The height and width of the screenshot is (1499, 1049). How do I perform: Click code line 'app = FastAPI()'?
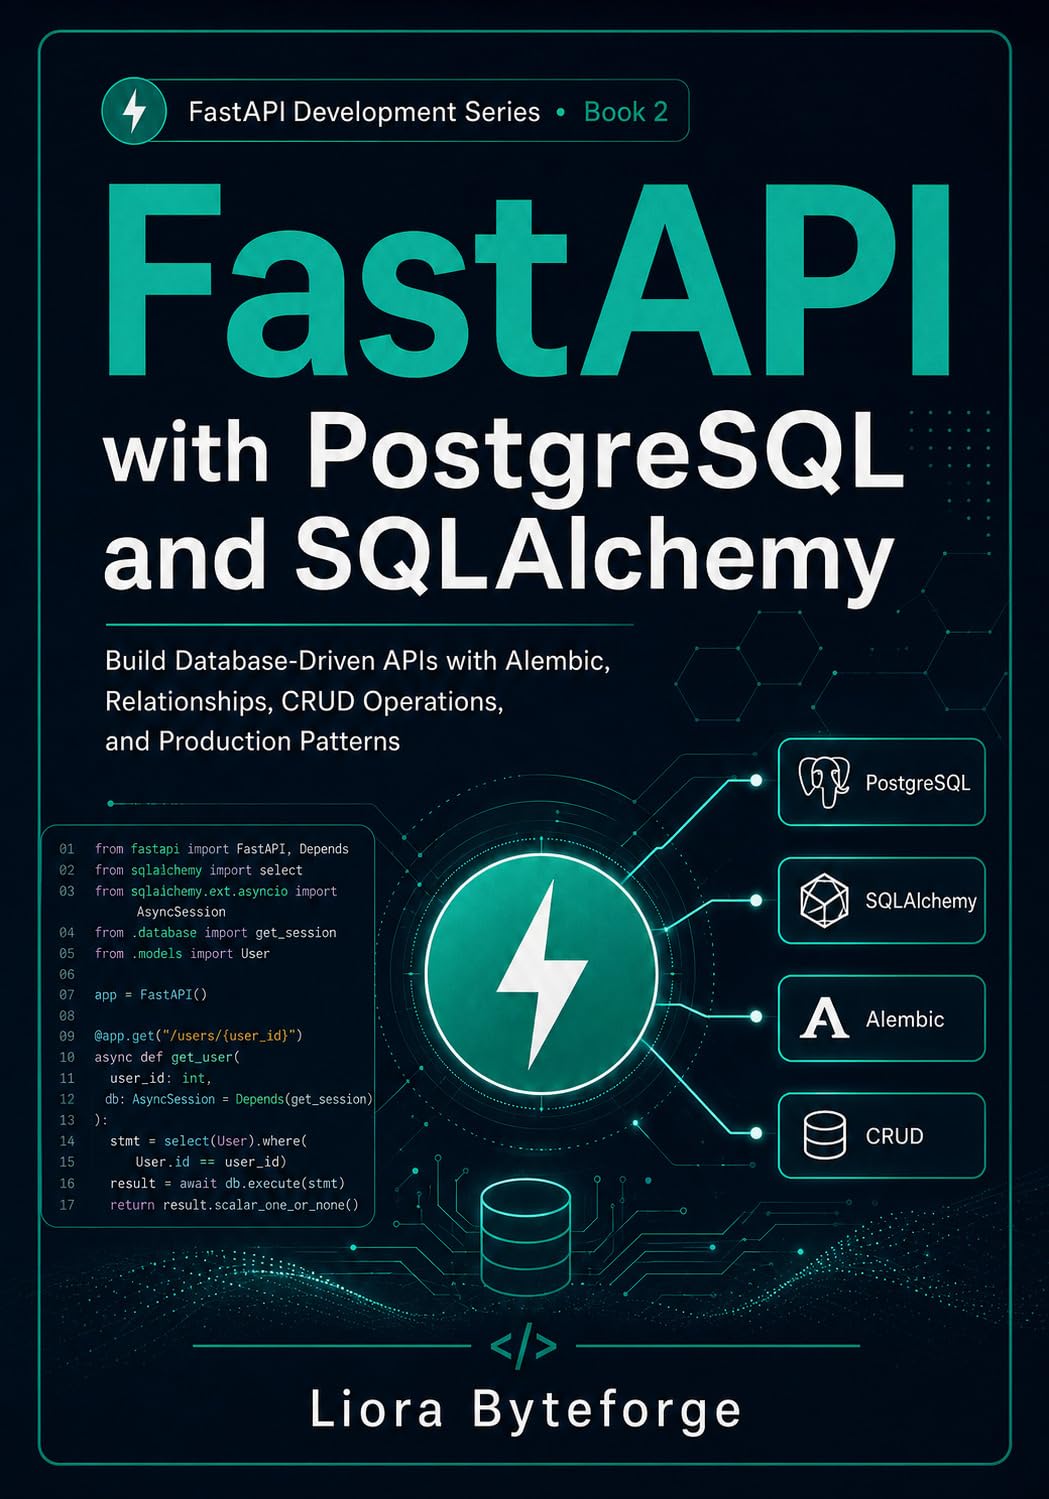click(x=150, y=995)
